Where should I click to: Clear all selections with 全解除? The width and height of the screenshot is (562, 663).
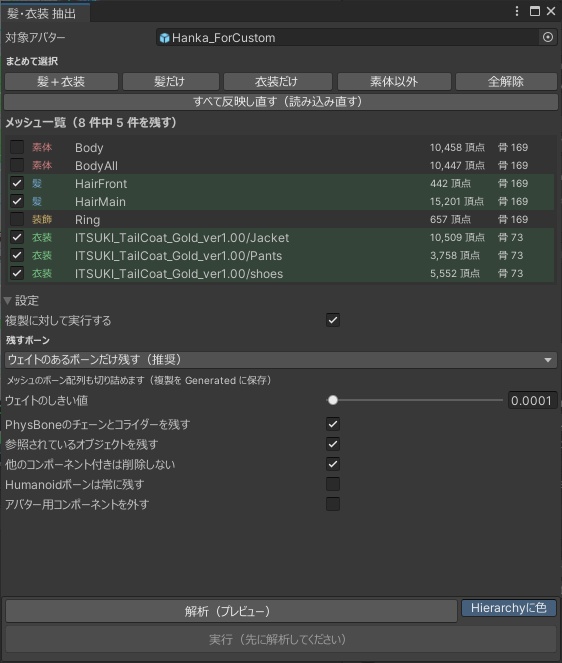[x=506, y=81]
